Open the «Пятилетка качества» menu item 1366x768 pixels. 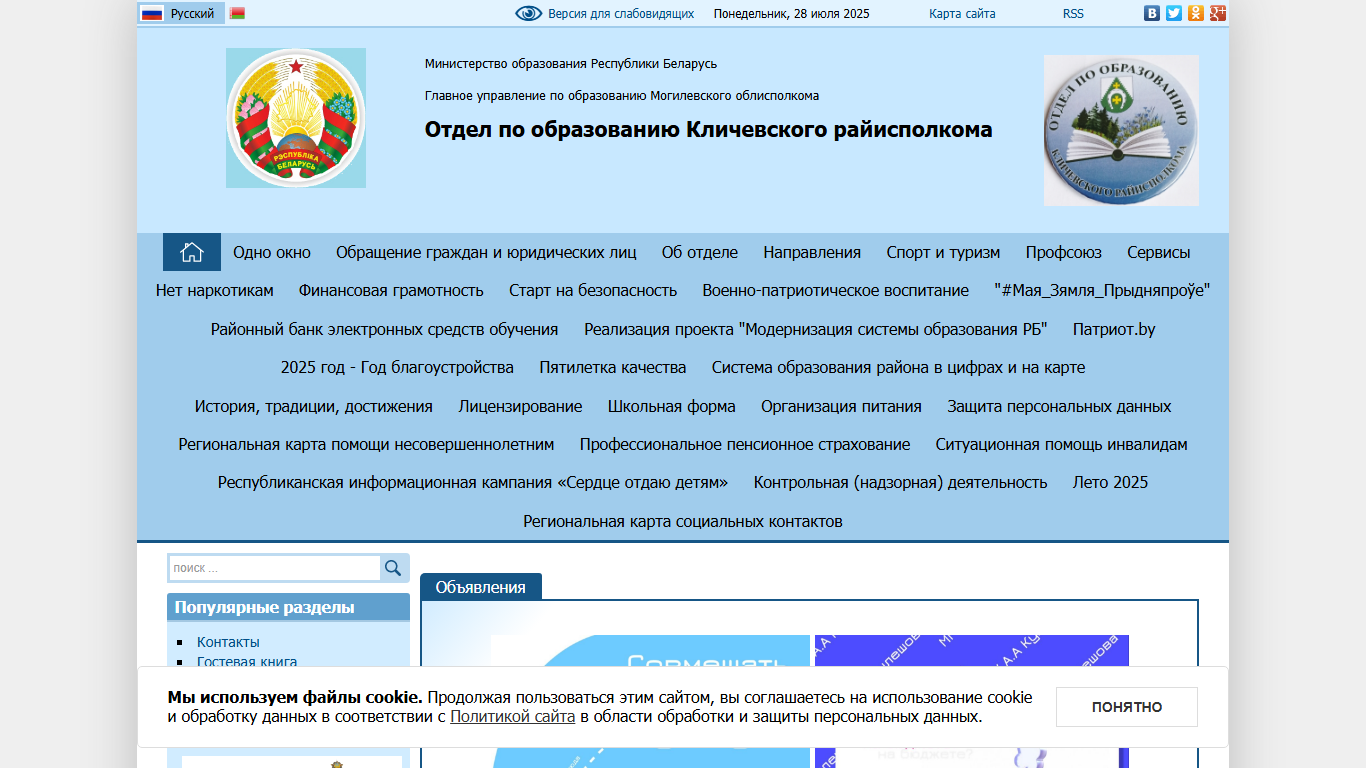(613, 367)
